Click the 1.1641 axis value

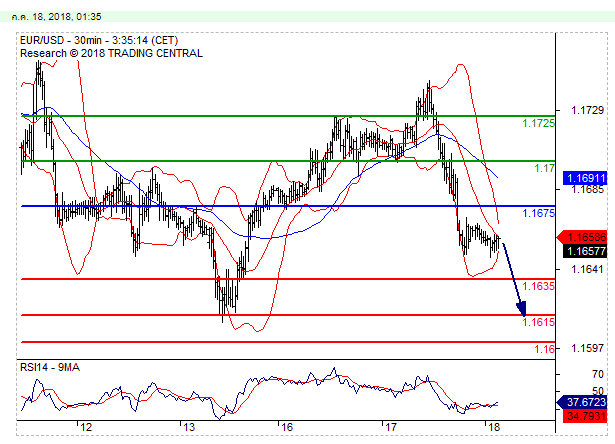(x=587, y=269)
